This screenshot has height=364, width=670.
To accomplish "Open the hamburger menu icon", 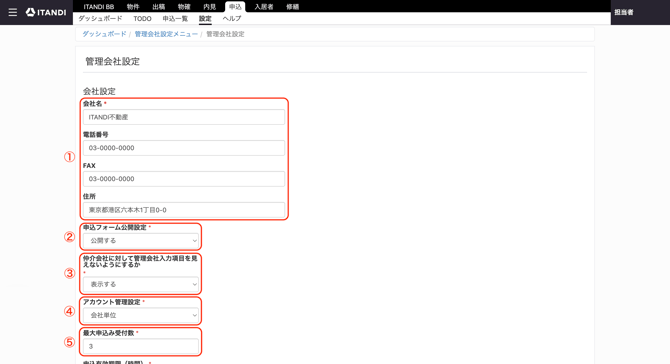I will coord(13,12).
